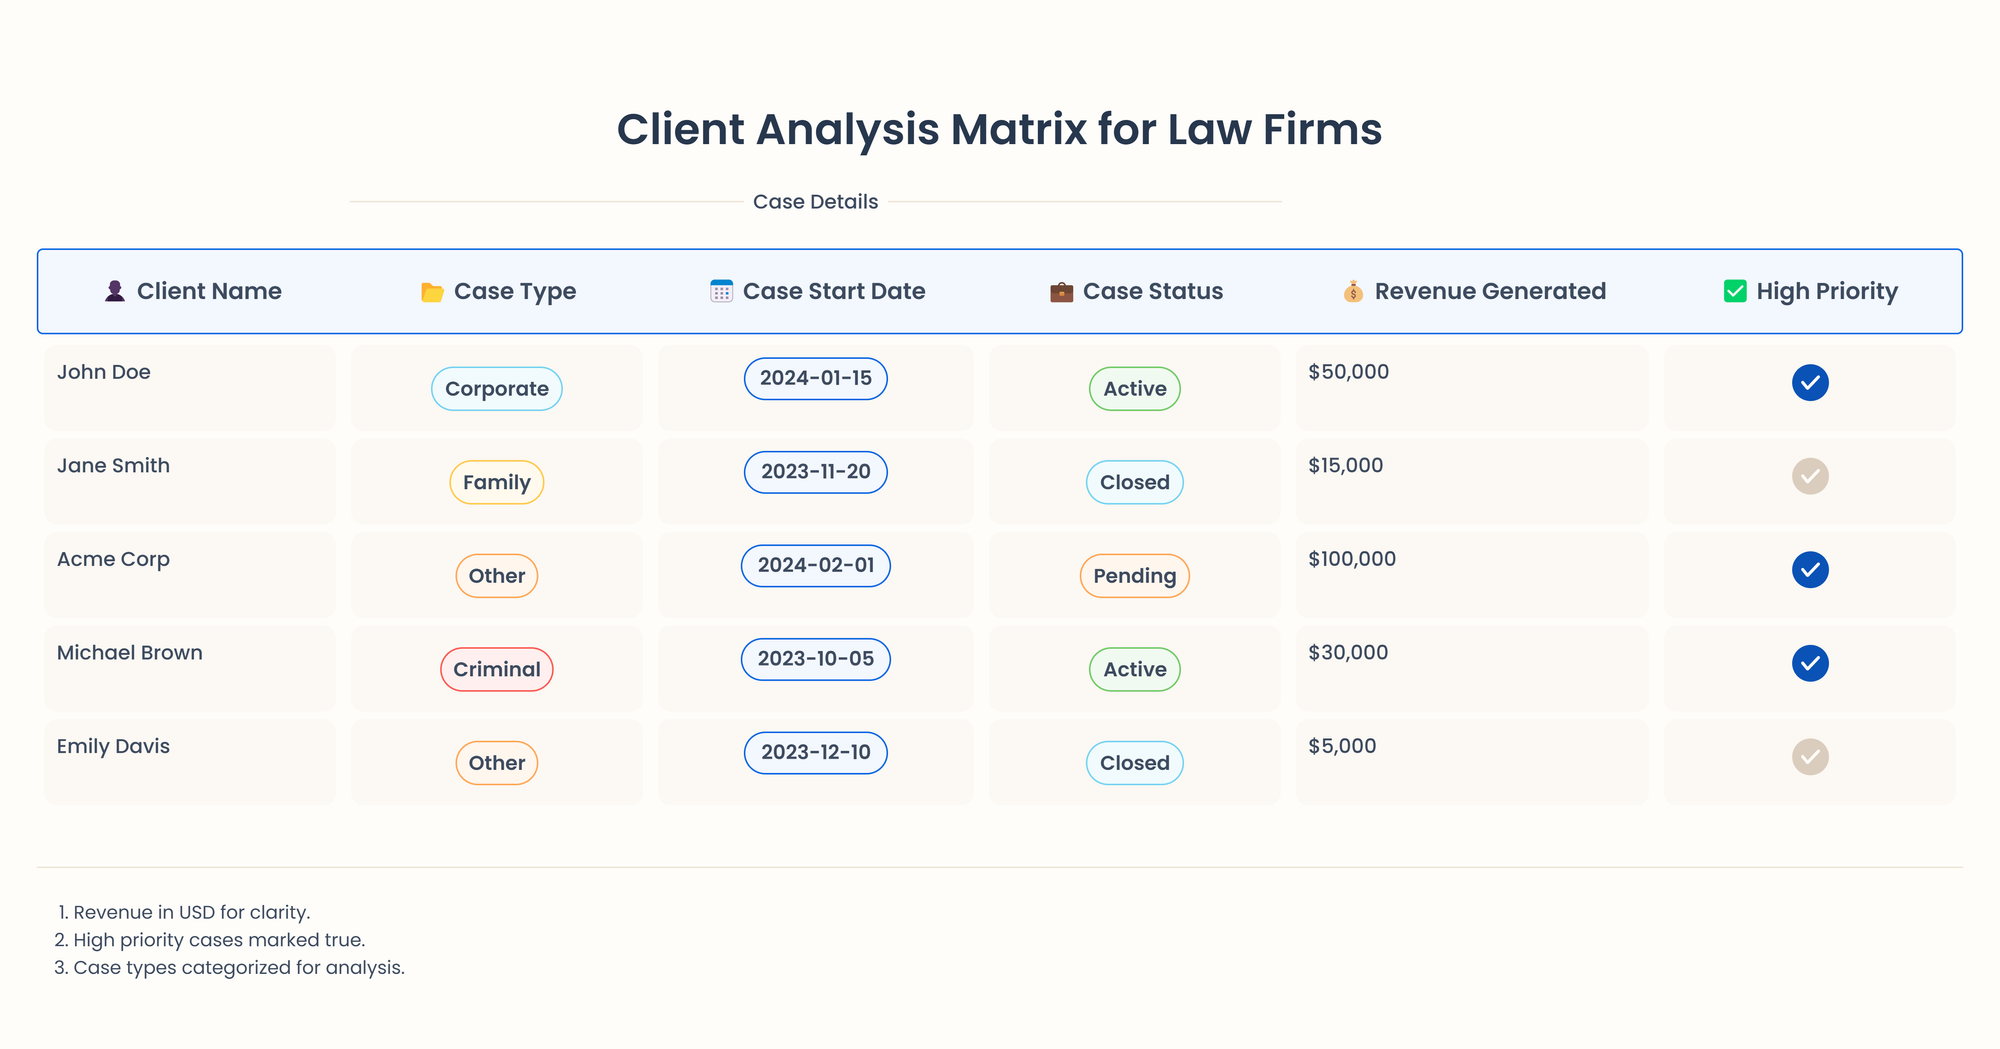The width and height of the screenshot is (2000, 1049).
Task: Click the money bag icon beside Revenue Generated
Action: (1353, 291)
